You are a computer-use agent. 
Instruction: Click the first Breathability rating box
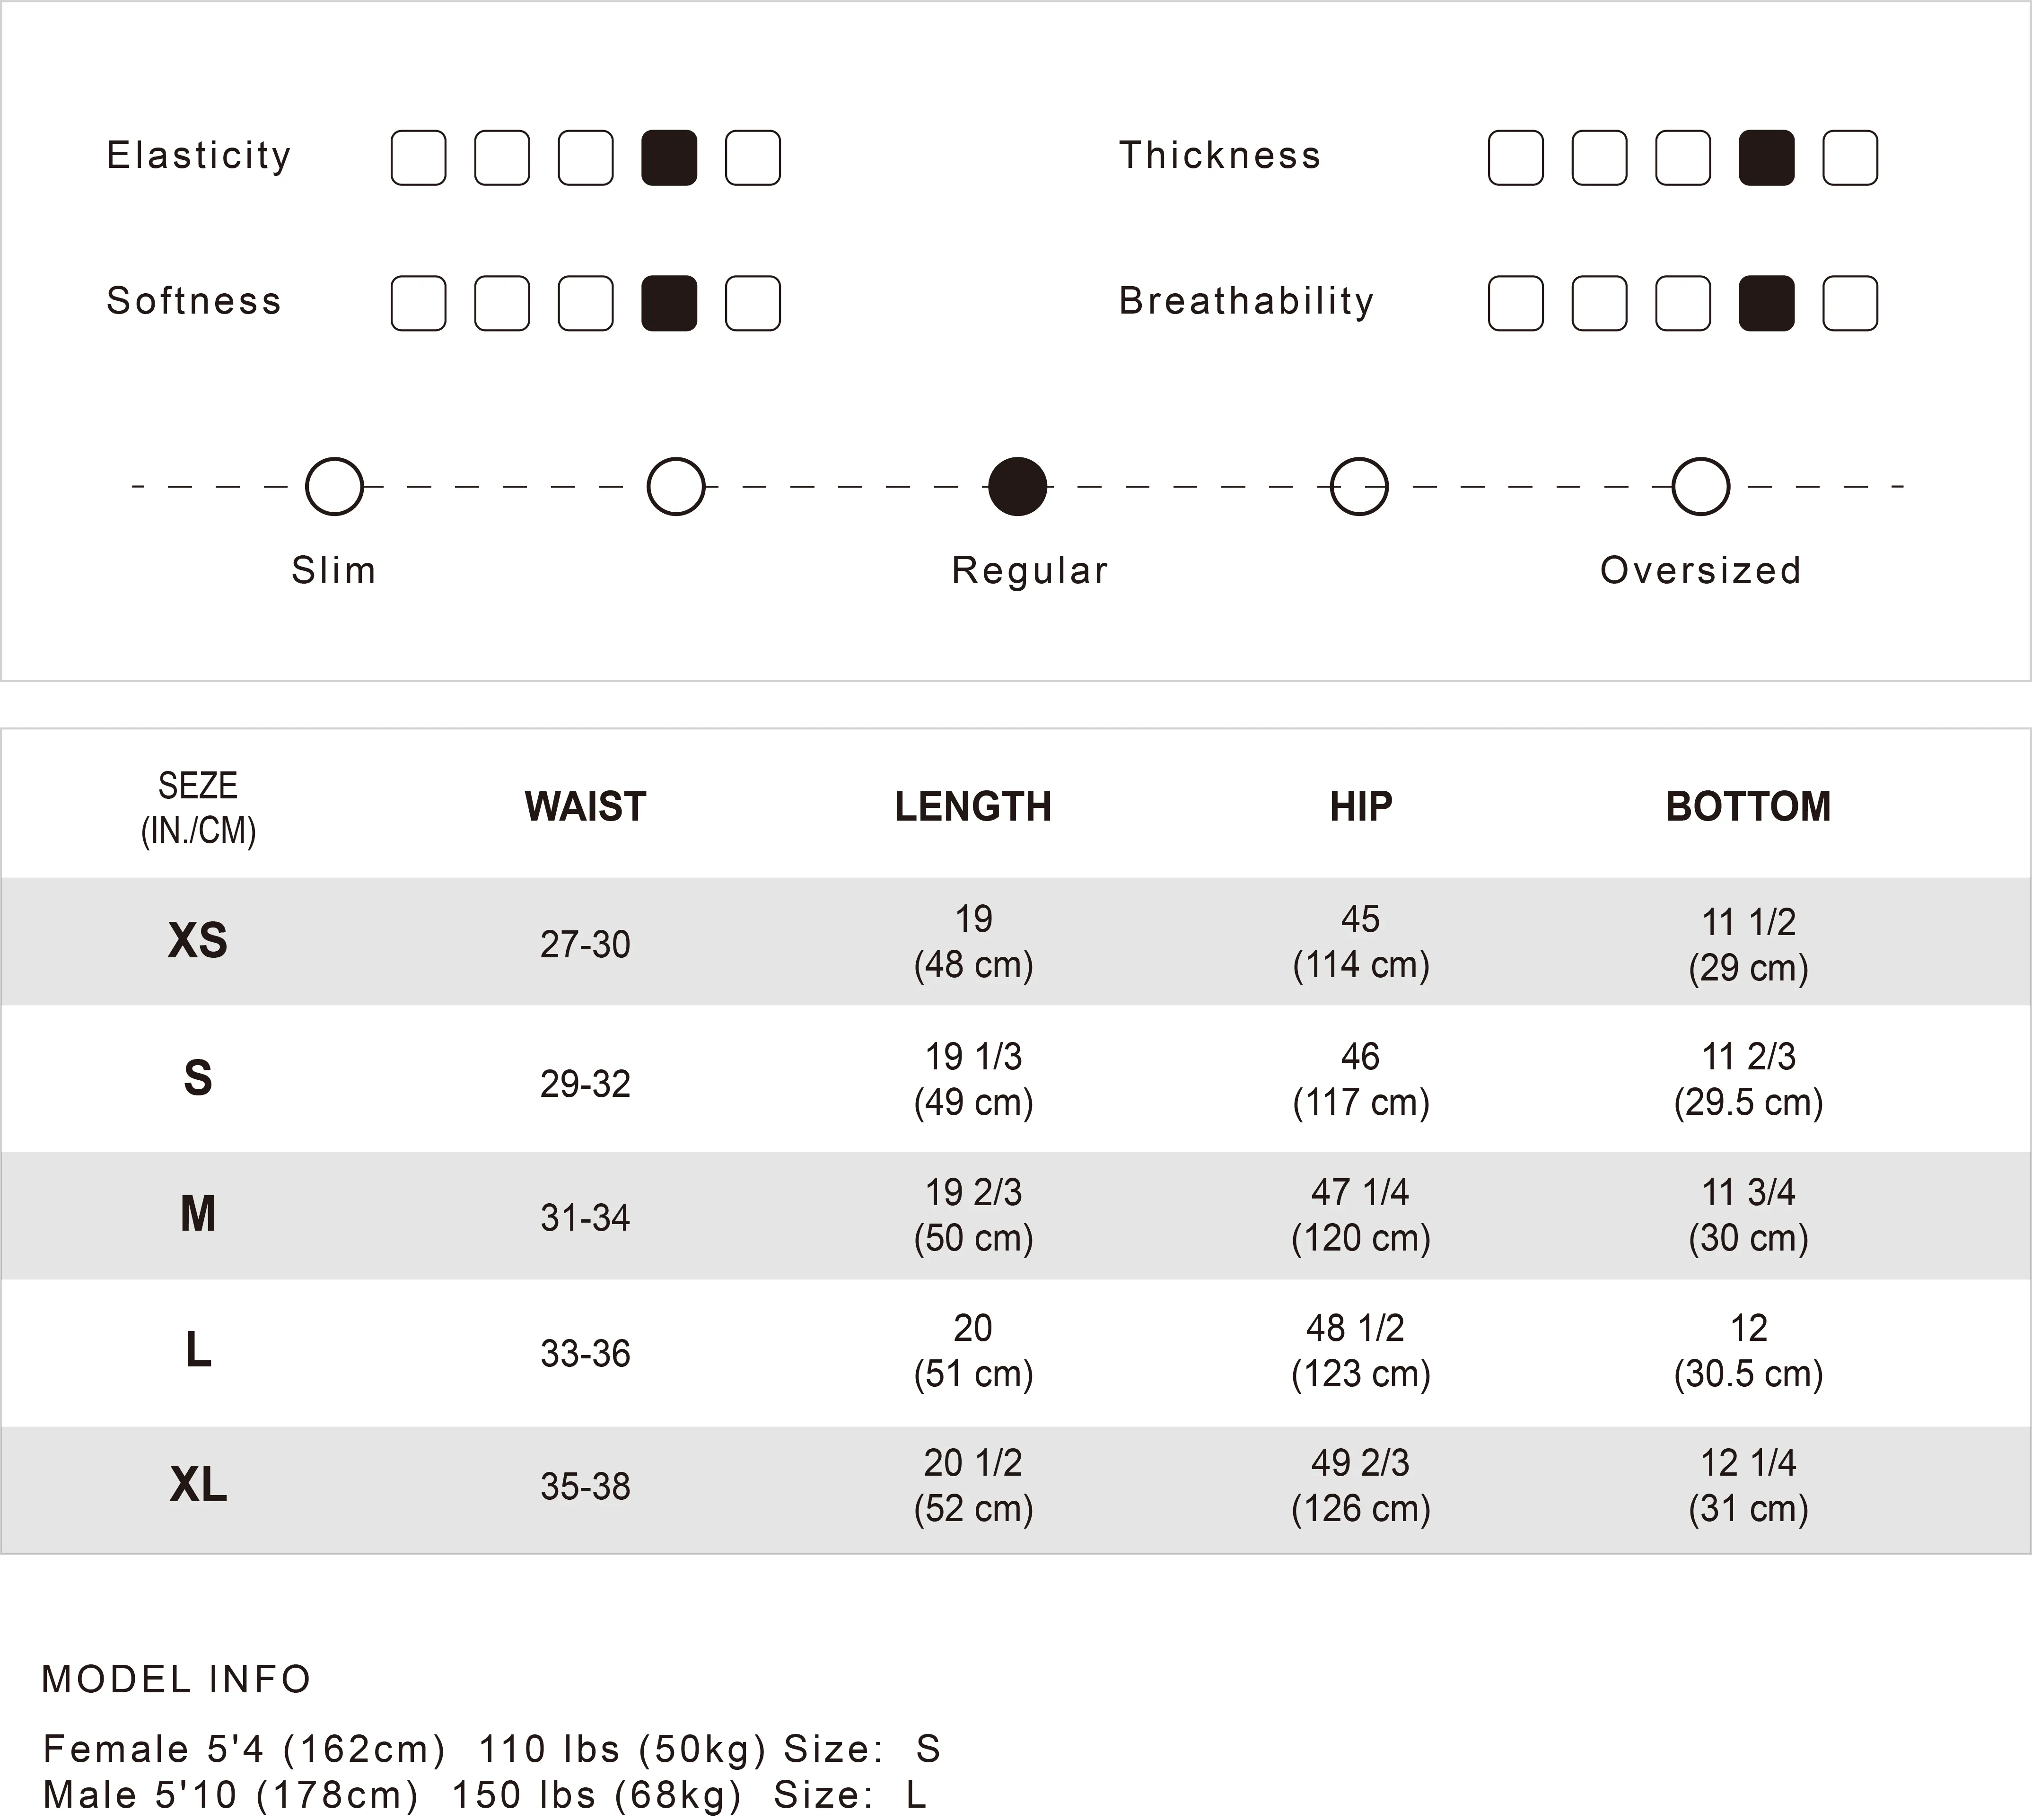coord(1515,303)
